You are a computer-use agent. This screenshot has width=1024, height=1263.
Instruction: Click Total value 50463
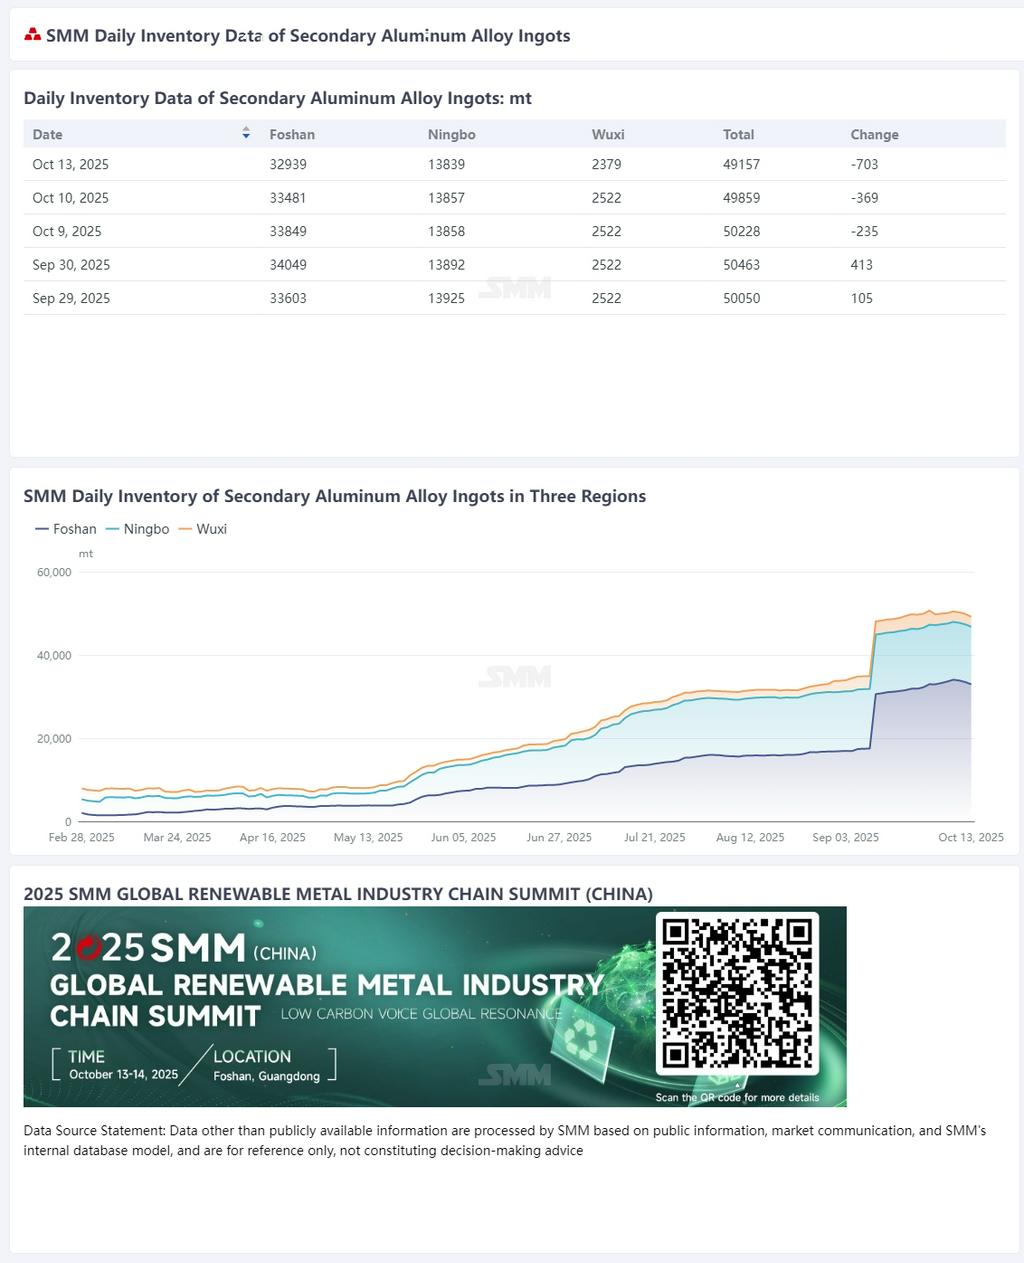pyautogui.click(x=742, y=265)
